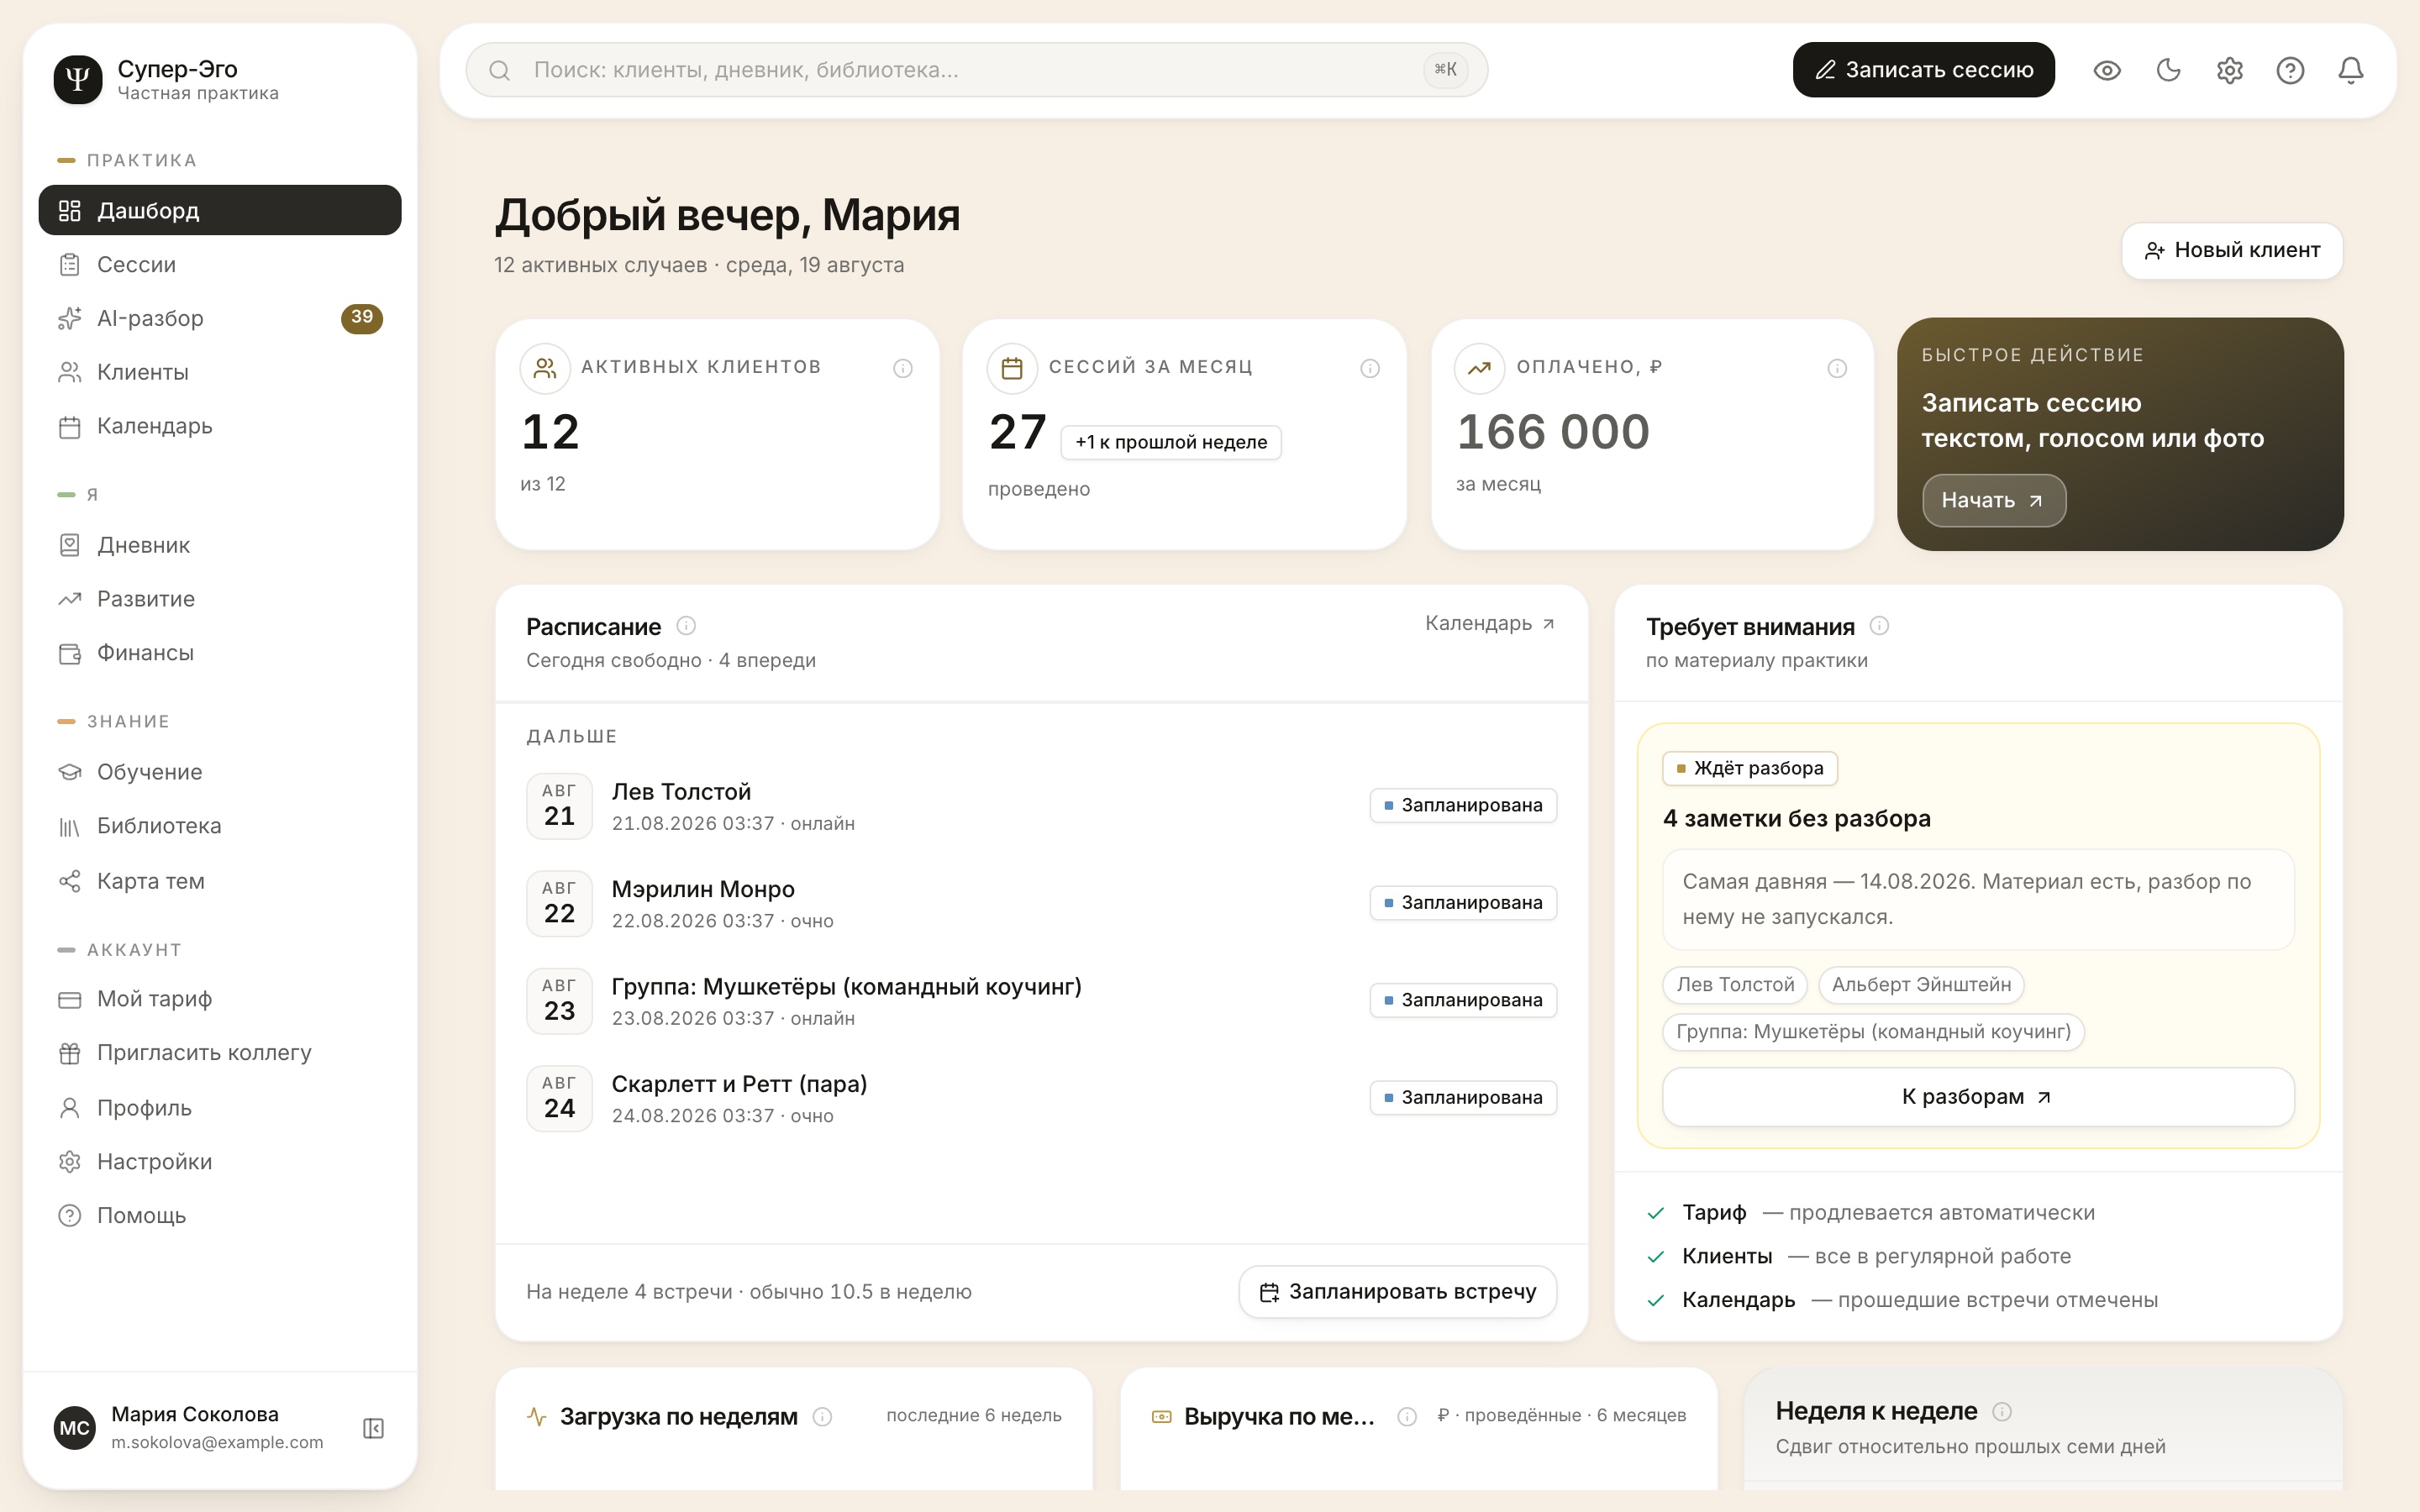2420x1512 pixels.
Task: Click info icon on Оплачено card
Action: coord(1837,369)
